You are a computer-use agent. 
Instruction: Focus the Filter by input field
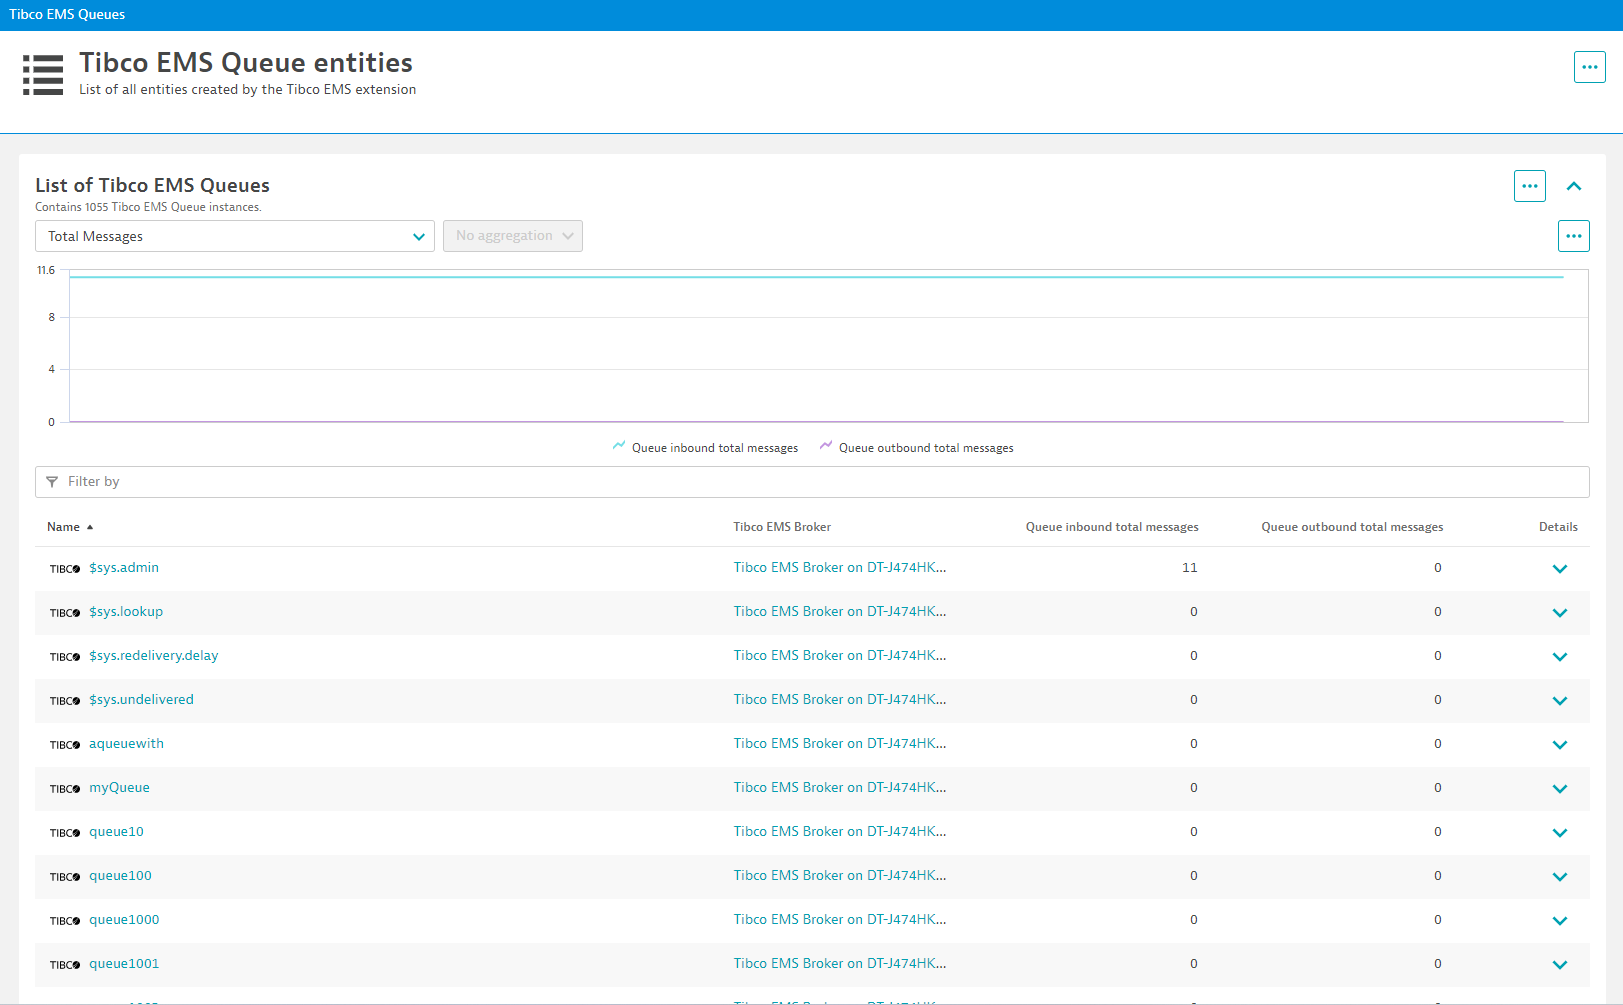tap(812, 482)
